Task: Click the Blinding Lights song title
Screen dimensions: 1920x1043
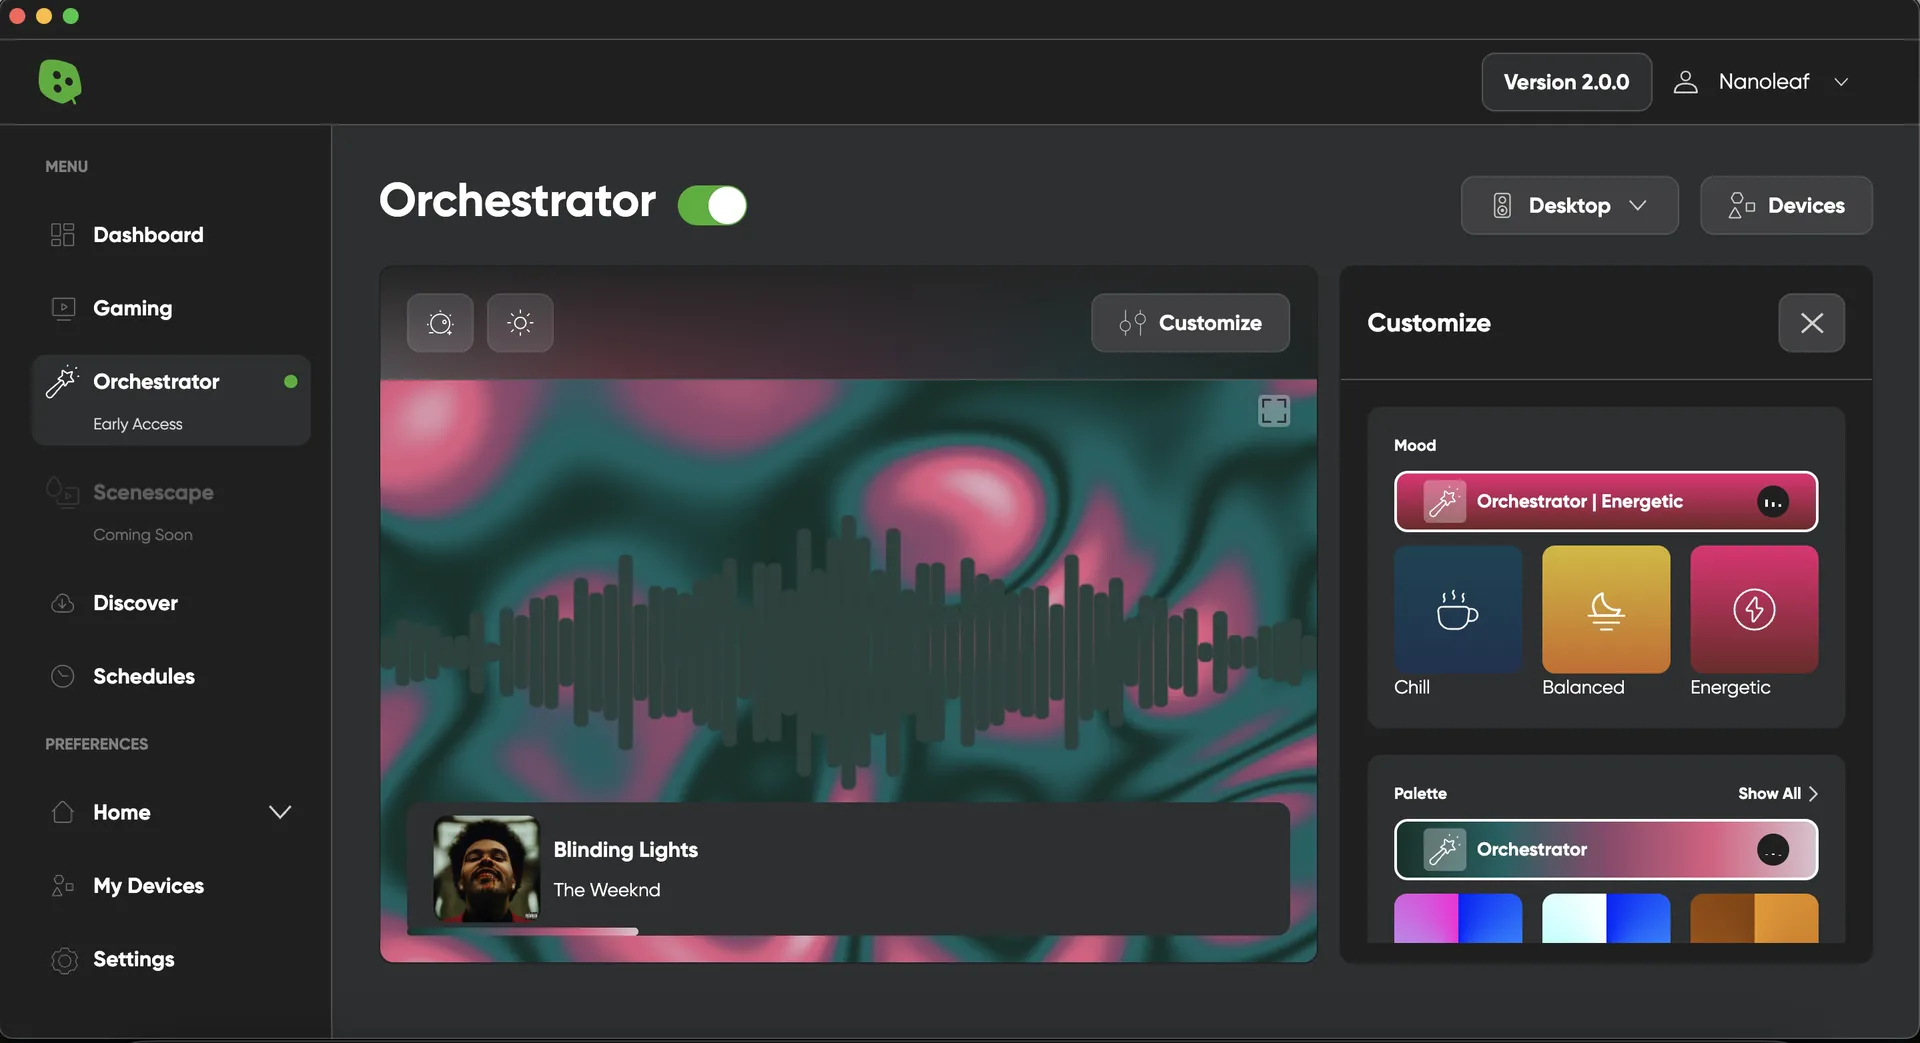Action: point(626,850)
